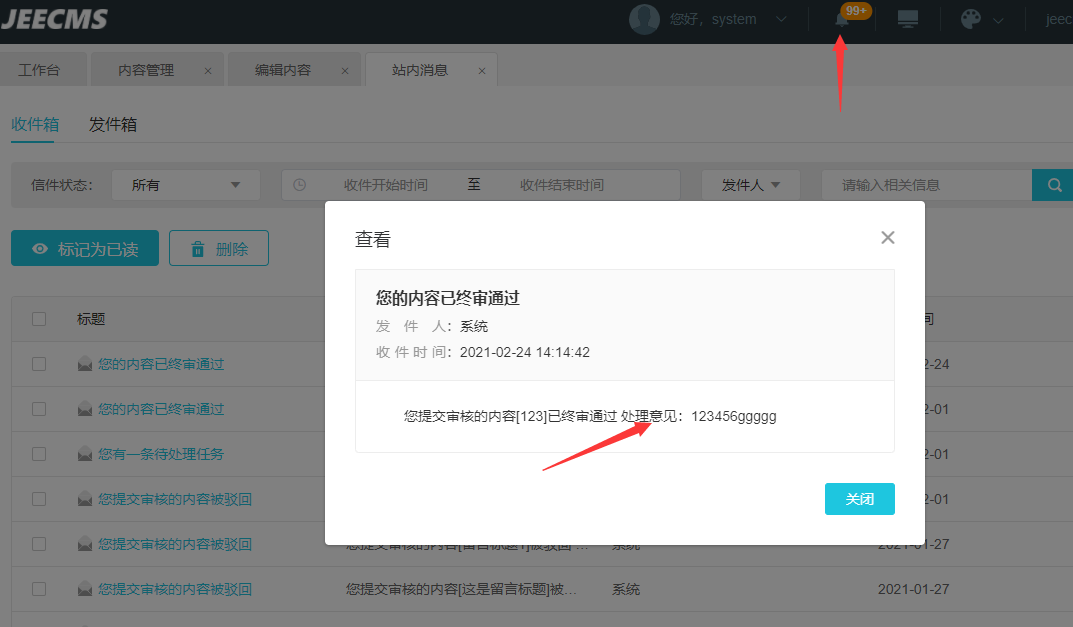Check the box for the second 终审通过 row
Screen dimensions: 1073x627
(x=39, y=409)
